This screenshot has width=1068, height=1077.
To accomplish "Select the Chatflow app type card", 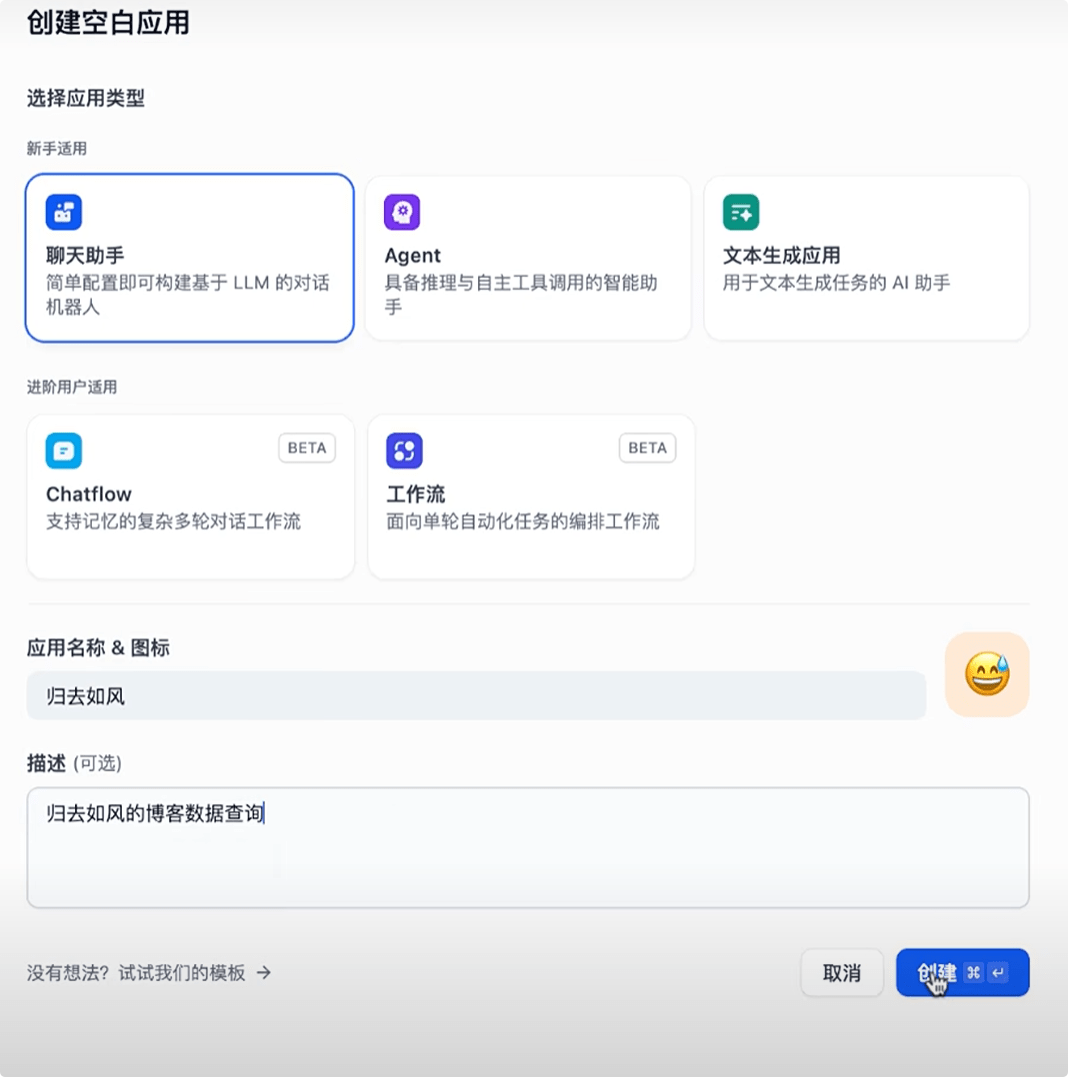I will coord(189,496).
